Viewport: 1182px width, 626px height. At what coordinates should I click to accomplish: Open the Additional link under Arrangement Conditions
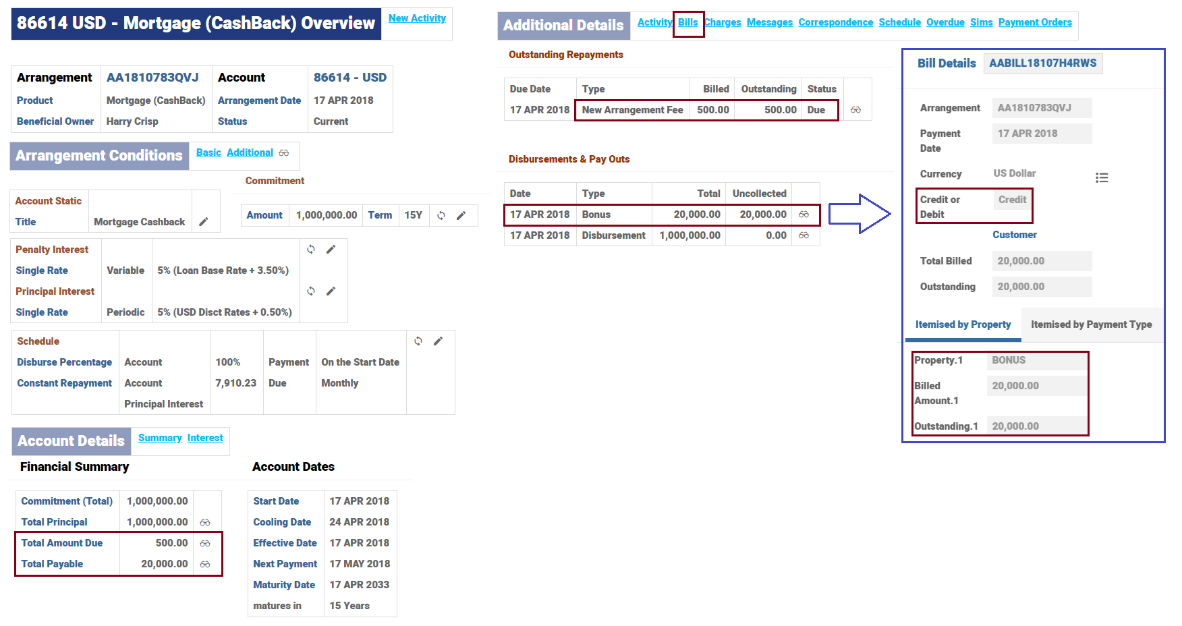pyautogui.click(x=250, y=152)
